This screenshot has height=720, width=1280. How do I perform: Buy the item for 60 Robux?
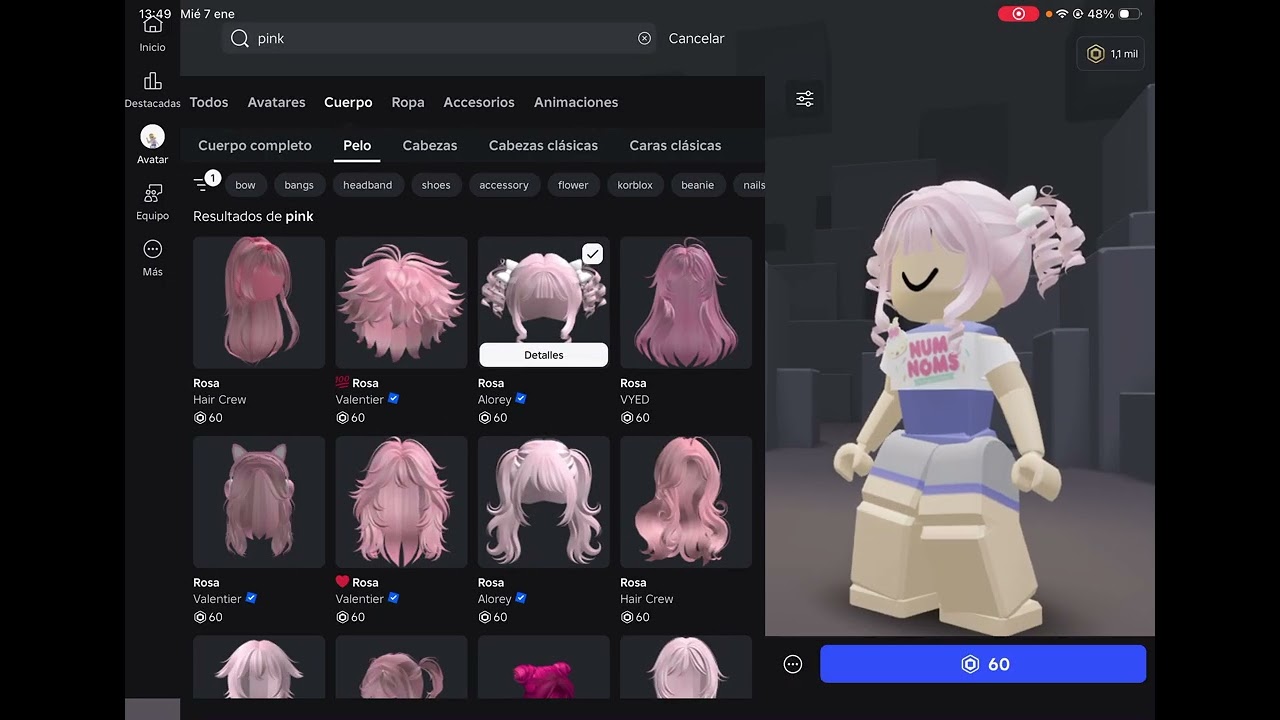coord(983,664)
